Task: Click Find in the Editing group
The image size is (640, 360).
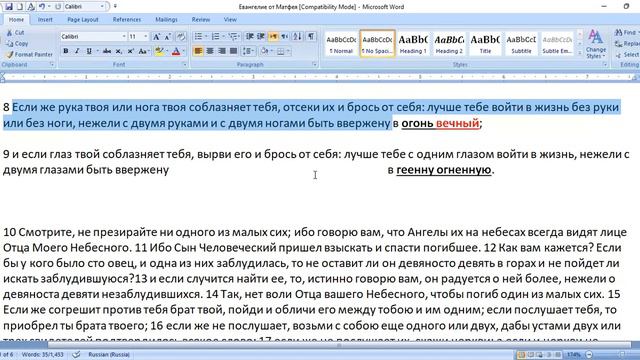Action: click(626, 32)
